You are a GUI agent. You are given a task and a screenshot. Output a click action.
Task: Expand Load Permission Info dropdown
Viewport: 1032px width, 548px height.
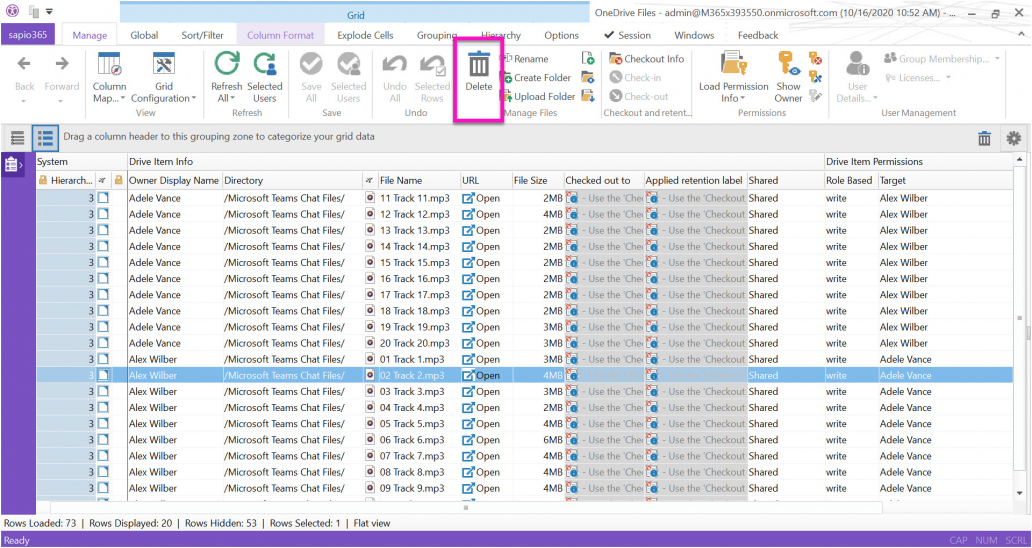click(x=742, y=99)
